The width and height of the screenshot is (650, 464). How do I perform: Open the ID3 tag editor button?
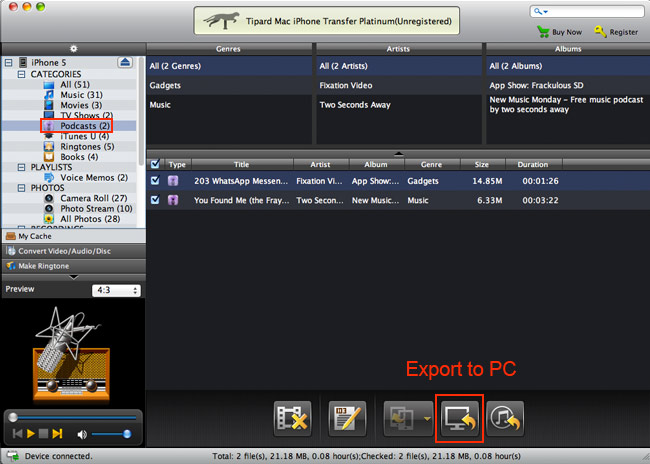point(347,418)
